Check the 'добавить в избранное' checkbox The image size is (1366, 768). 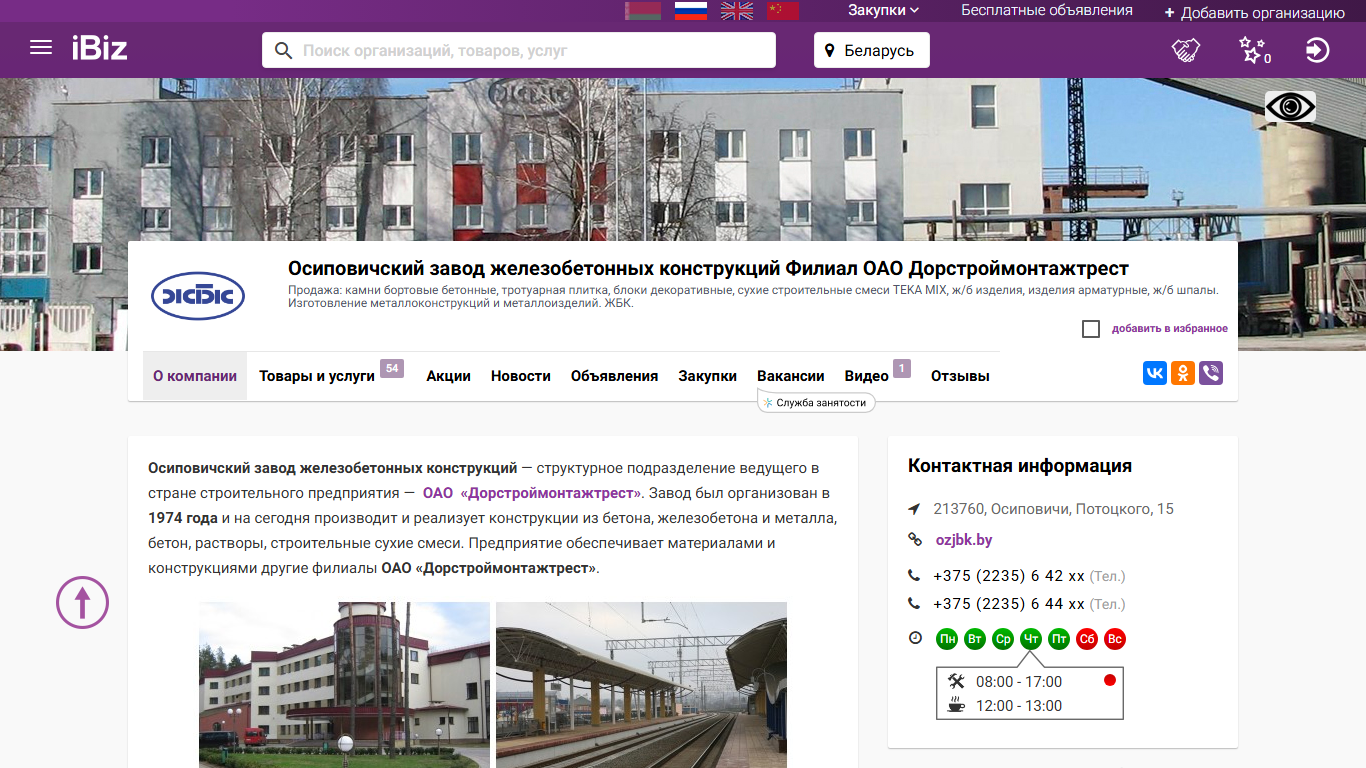click(x=1091, y=329)
